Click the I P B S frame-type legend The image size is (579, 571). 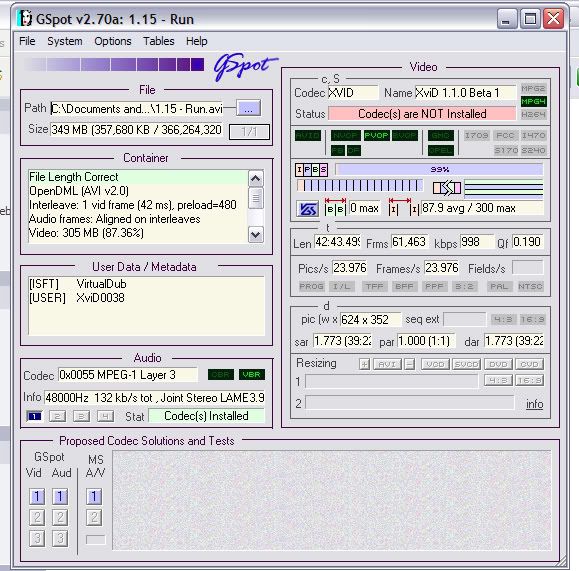pyautogui.click(x=311, y=170)
